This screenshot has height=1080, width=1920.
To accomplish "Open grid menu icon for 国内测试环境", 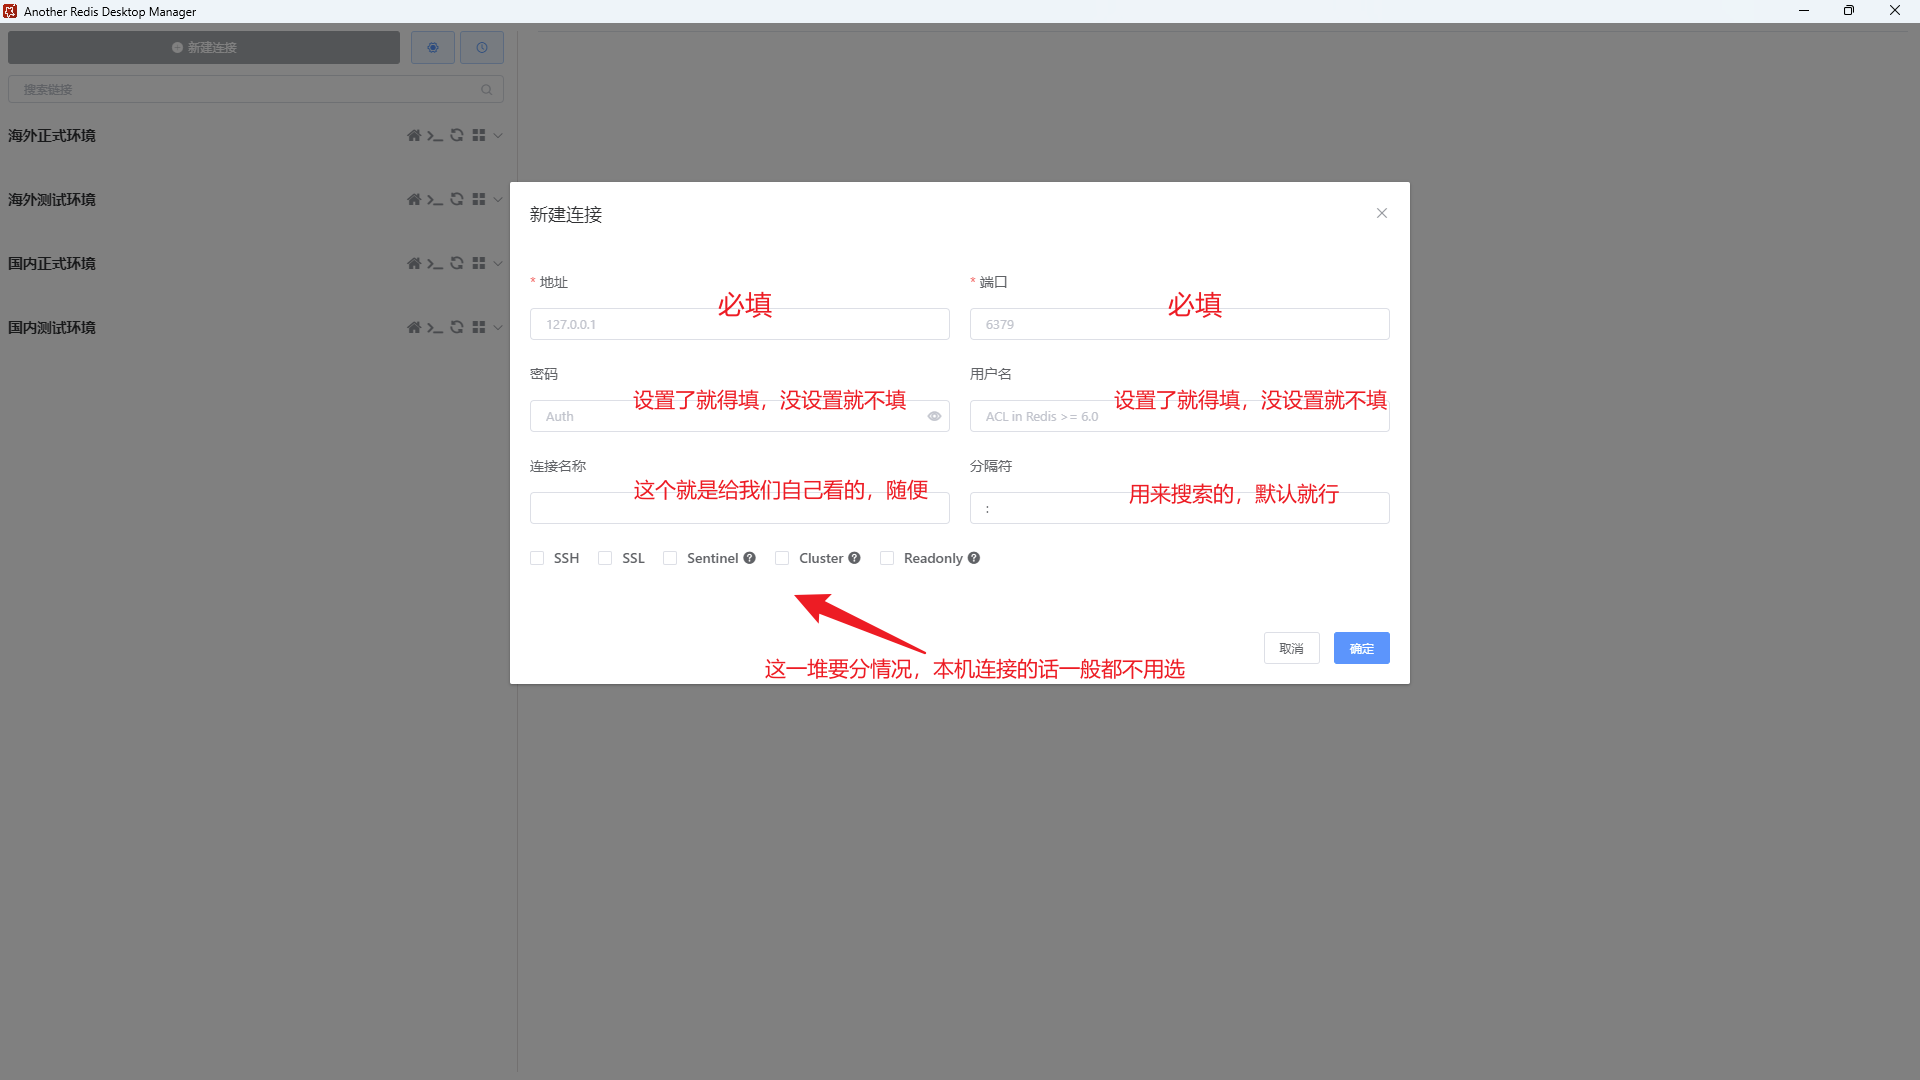I will 479,327.
